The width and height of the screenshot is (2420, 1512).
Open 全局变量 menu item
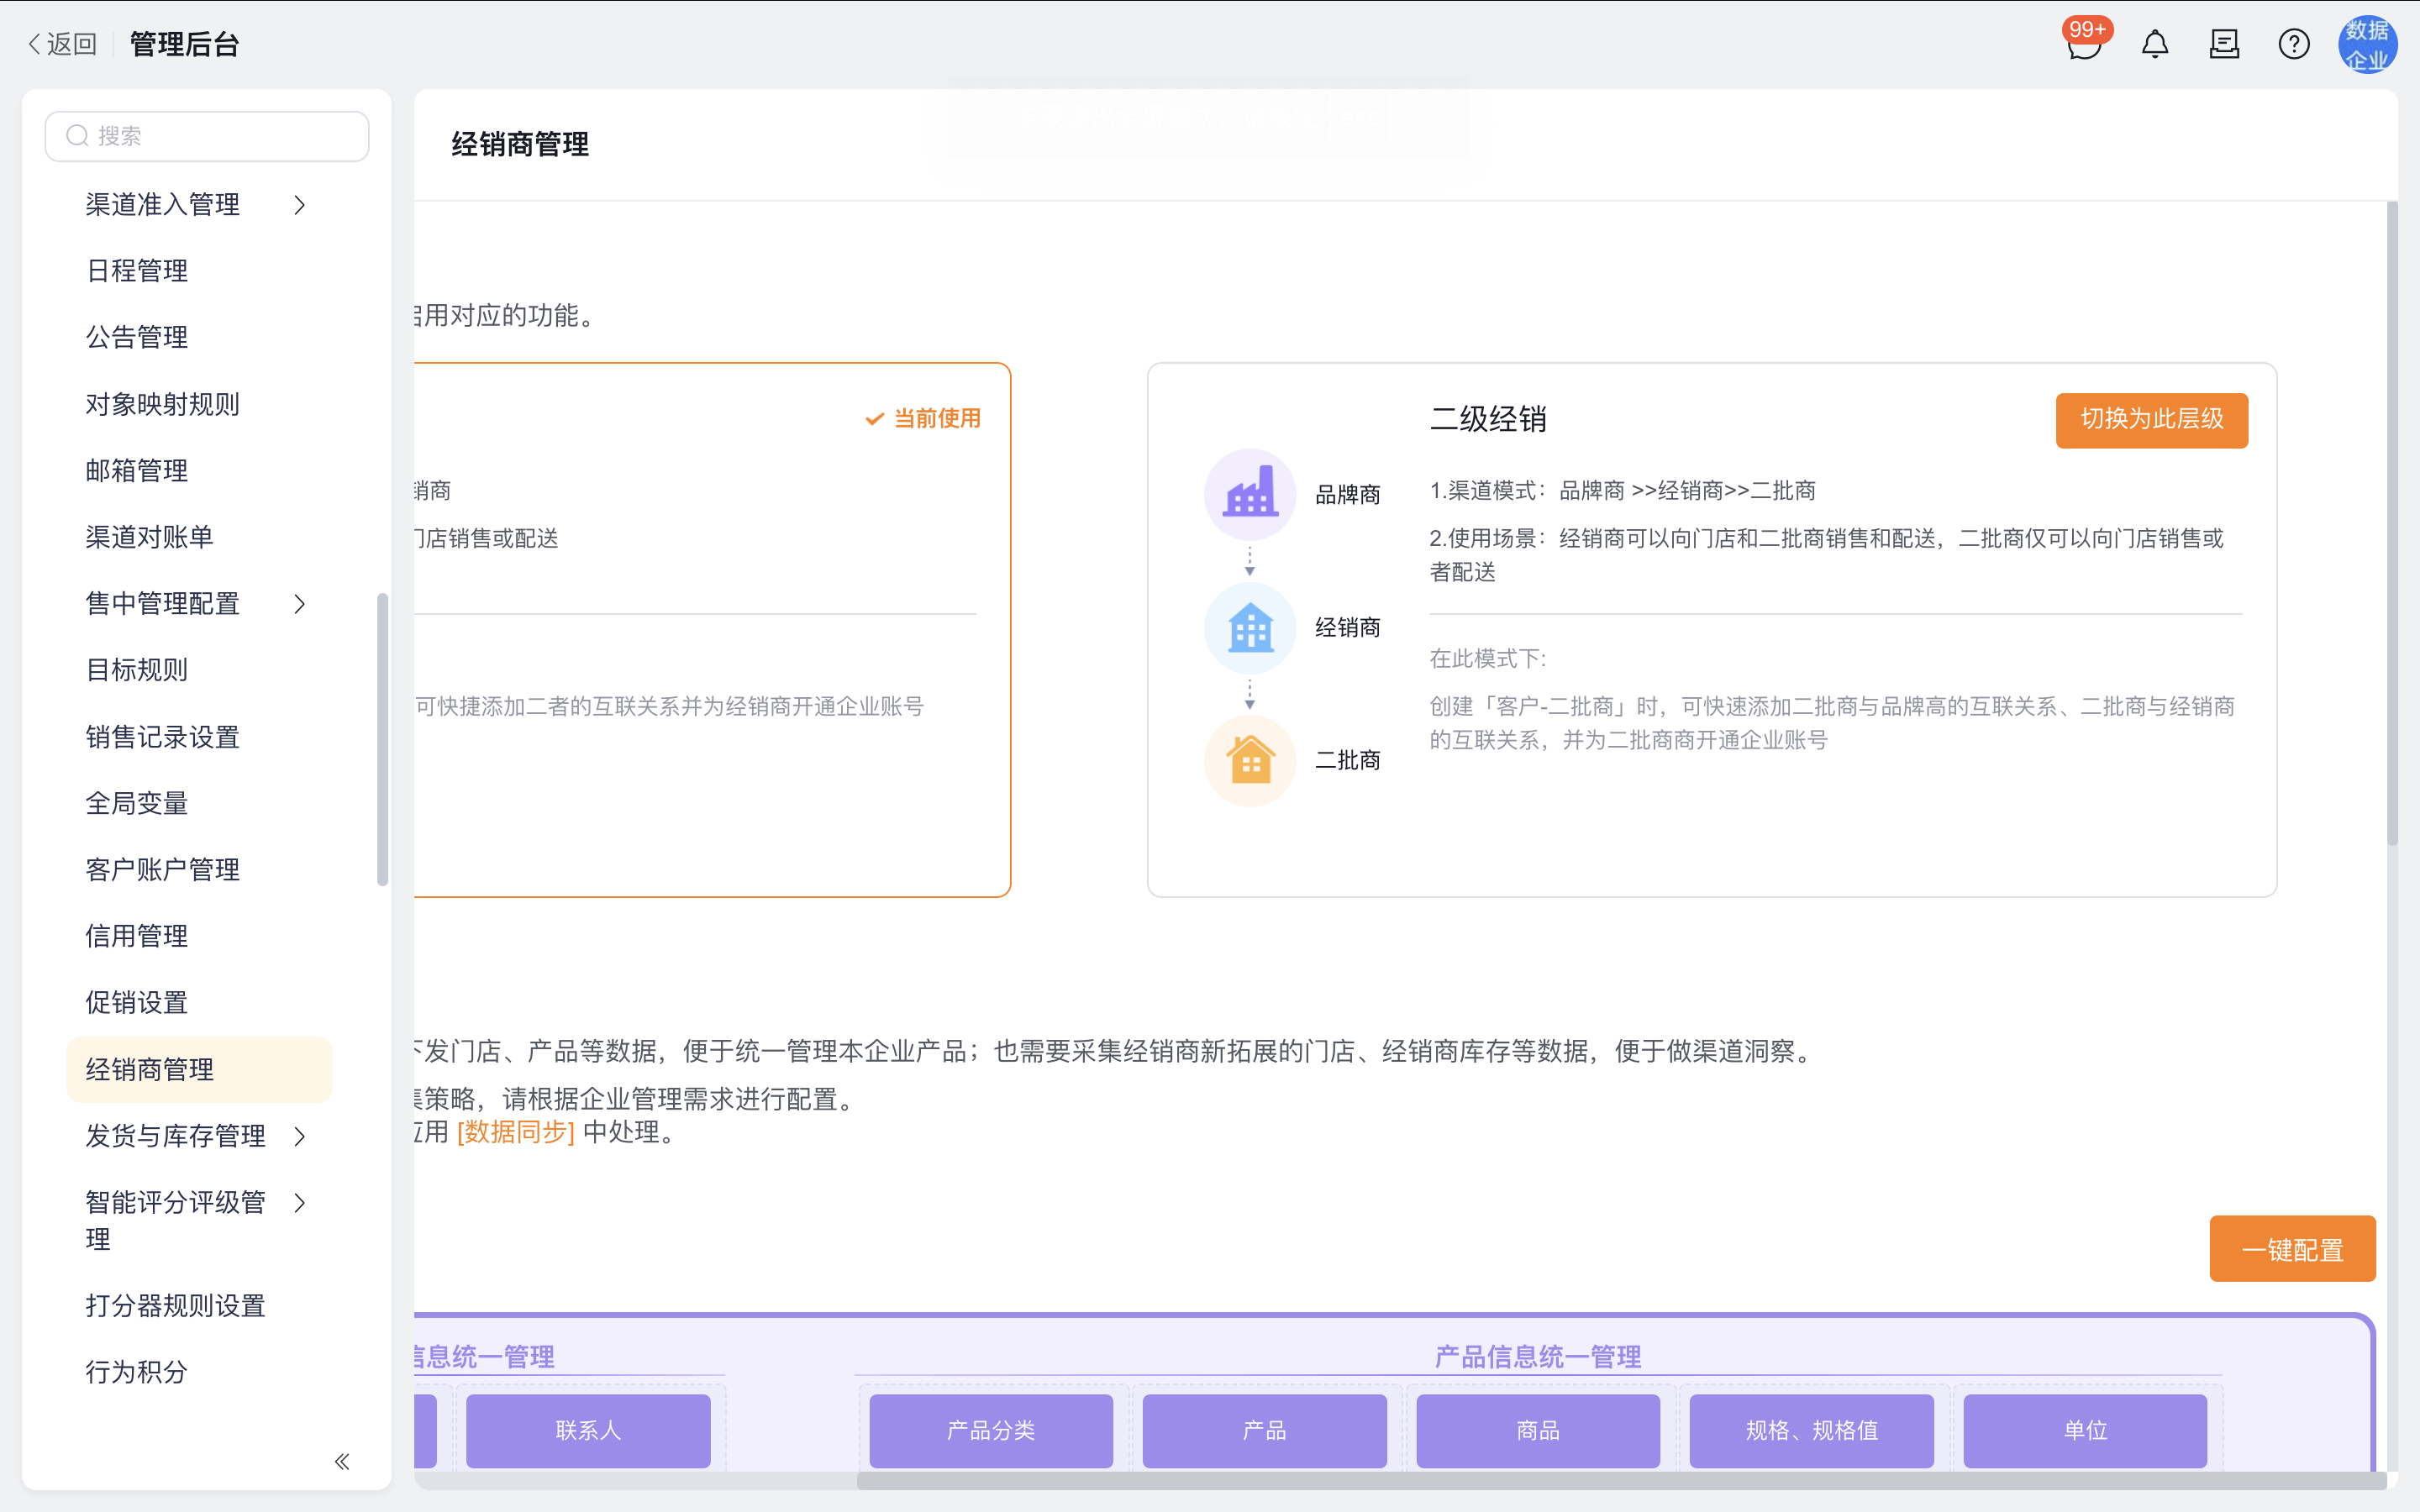137,803
